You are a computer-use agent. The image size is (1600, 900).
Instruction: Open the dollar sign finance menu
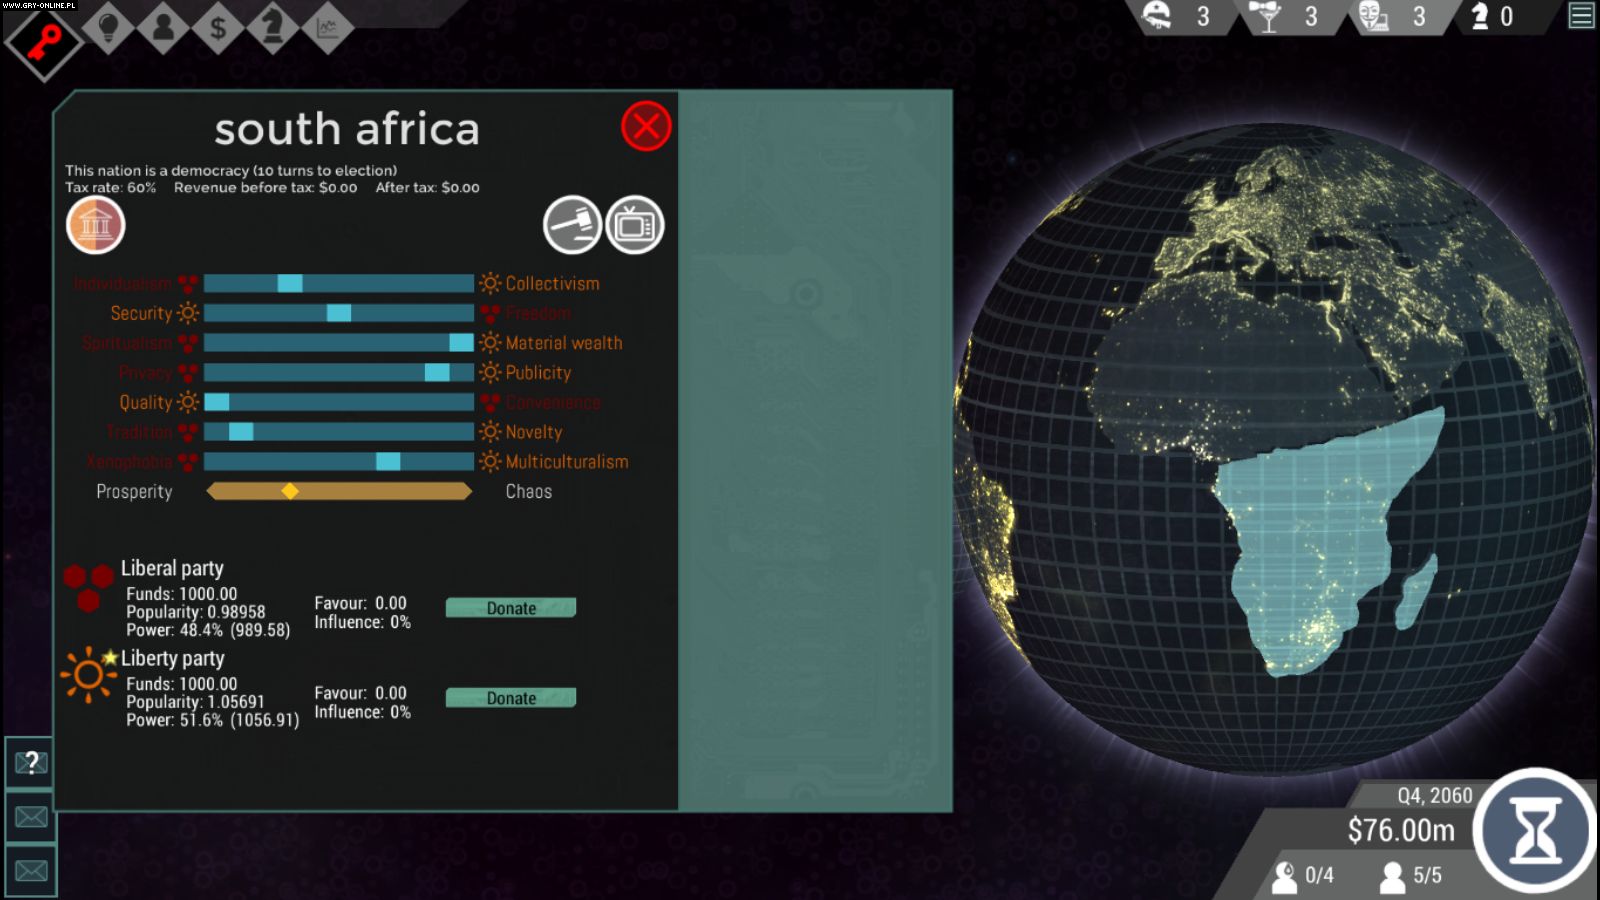[218, 27]
